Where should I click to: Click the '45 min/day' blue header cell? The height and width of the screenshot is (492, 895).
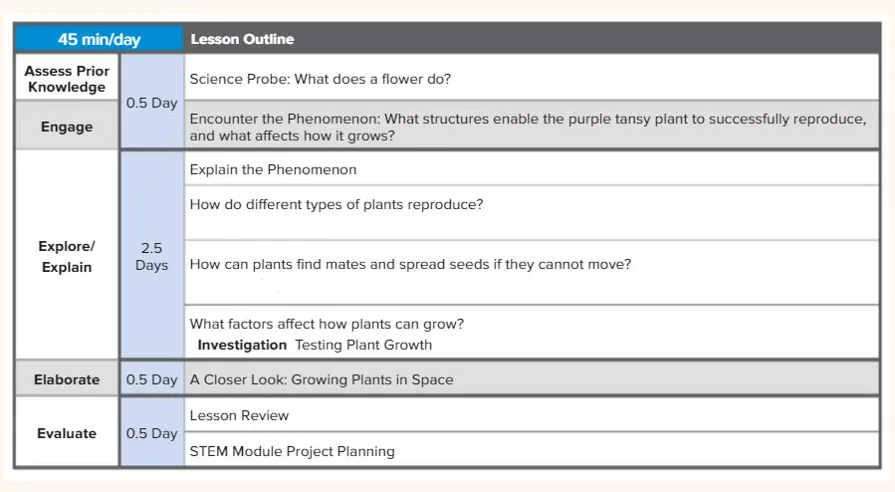(99, 39)
